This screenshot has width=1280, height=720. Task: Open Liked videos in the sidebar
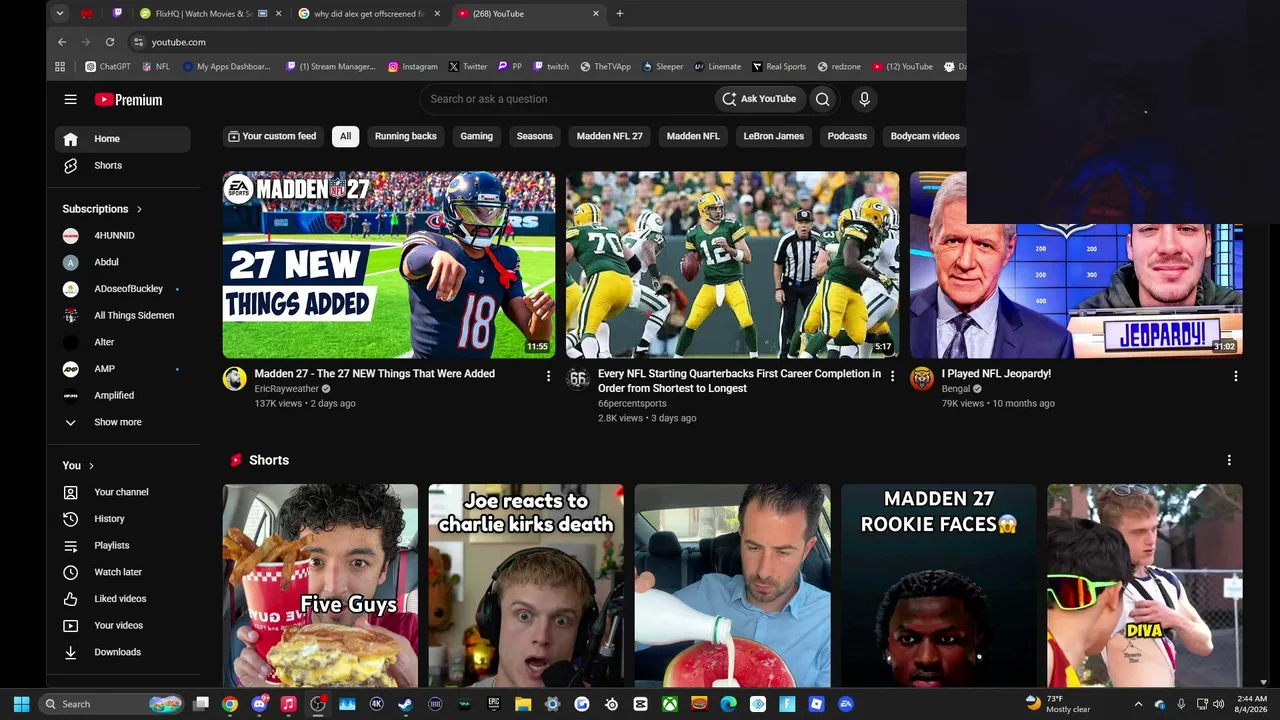[x=122, y=598]
